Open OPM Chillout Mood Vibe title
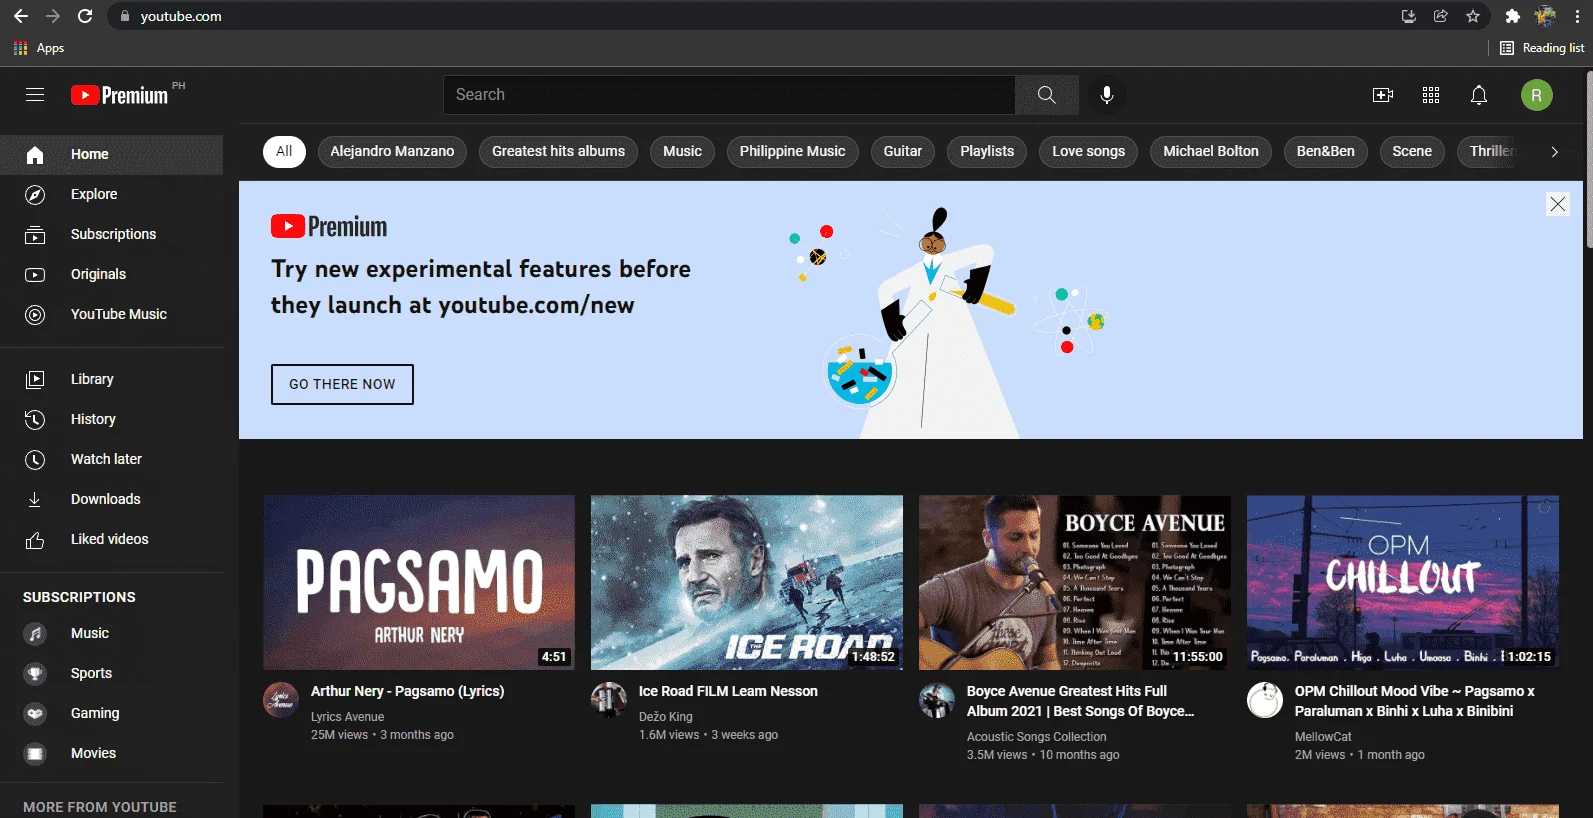The width and height of the screenshot is (1593, 818). click(x=1414, y=701)
